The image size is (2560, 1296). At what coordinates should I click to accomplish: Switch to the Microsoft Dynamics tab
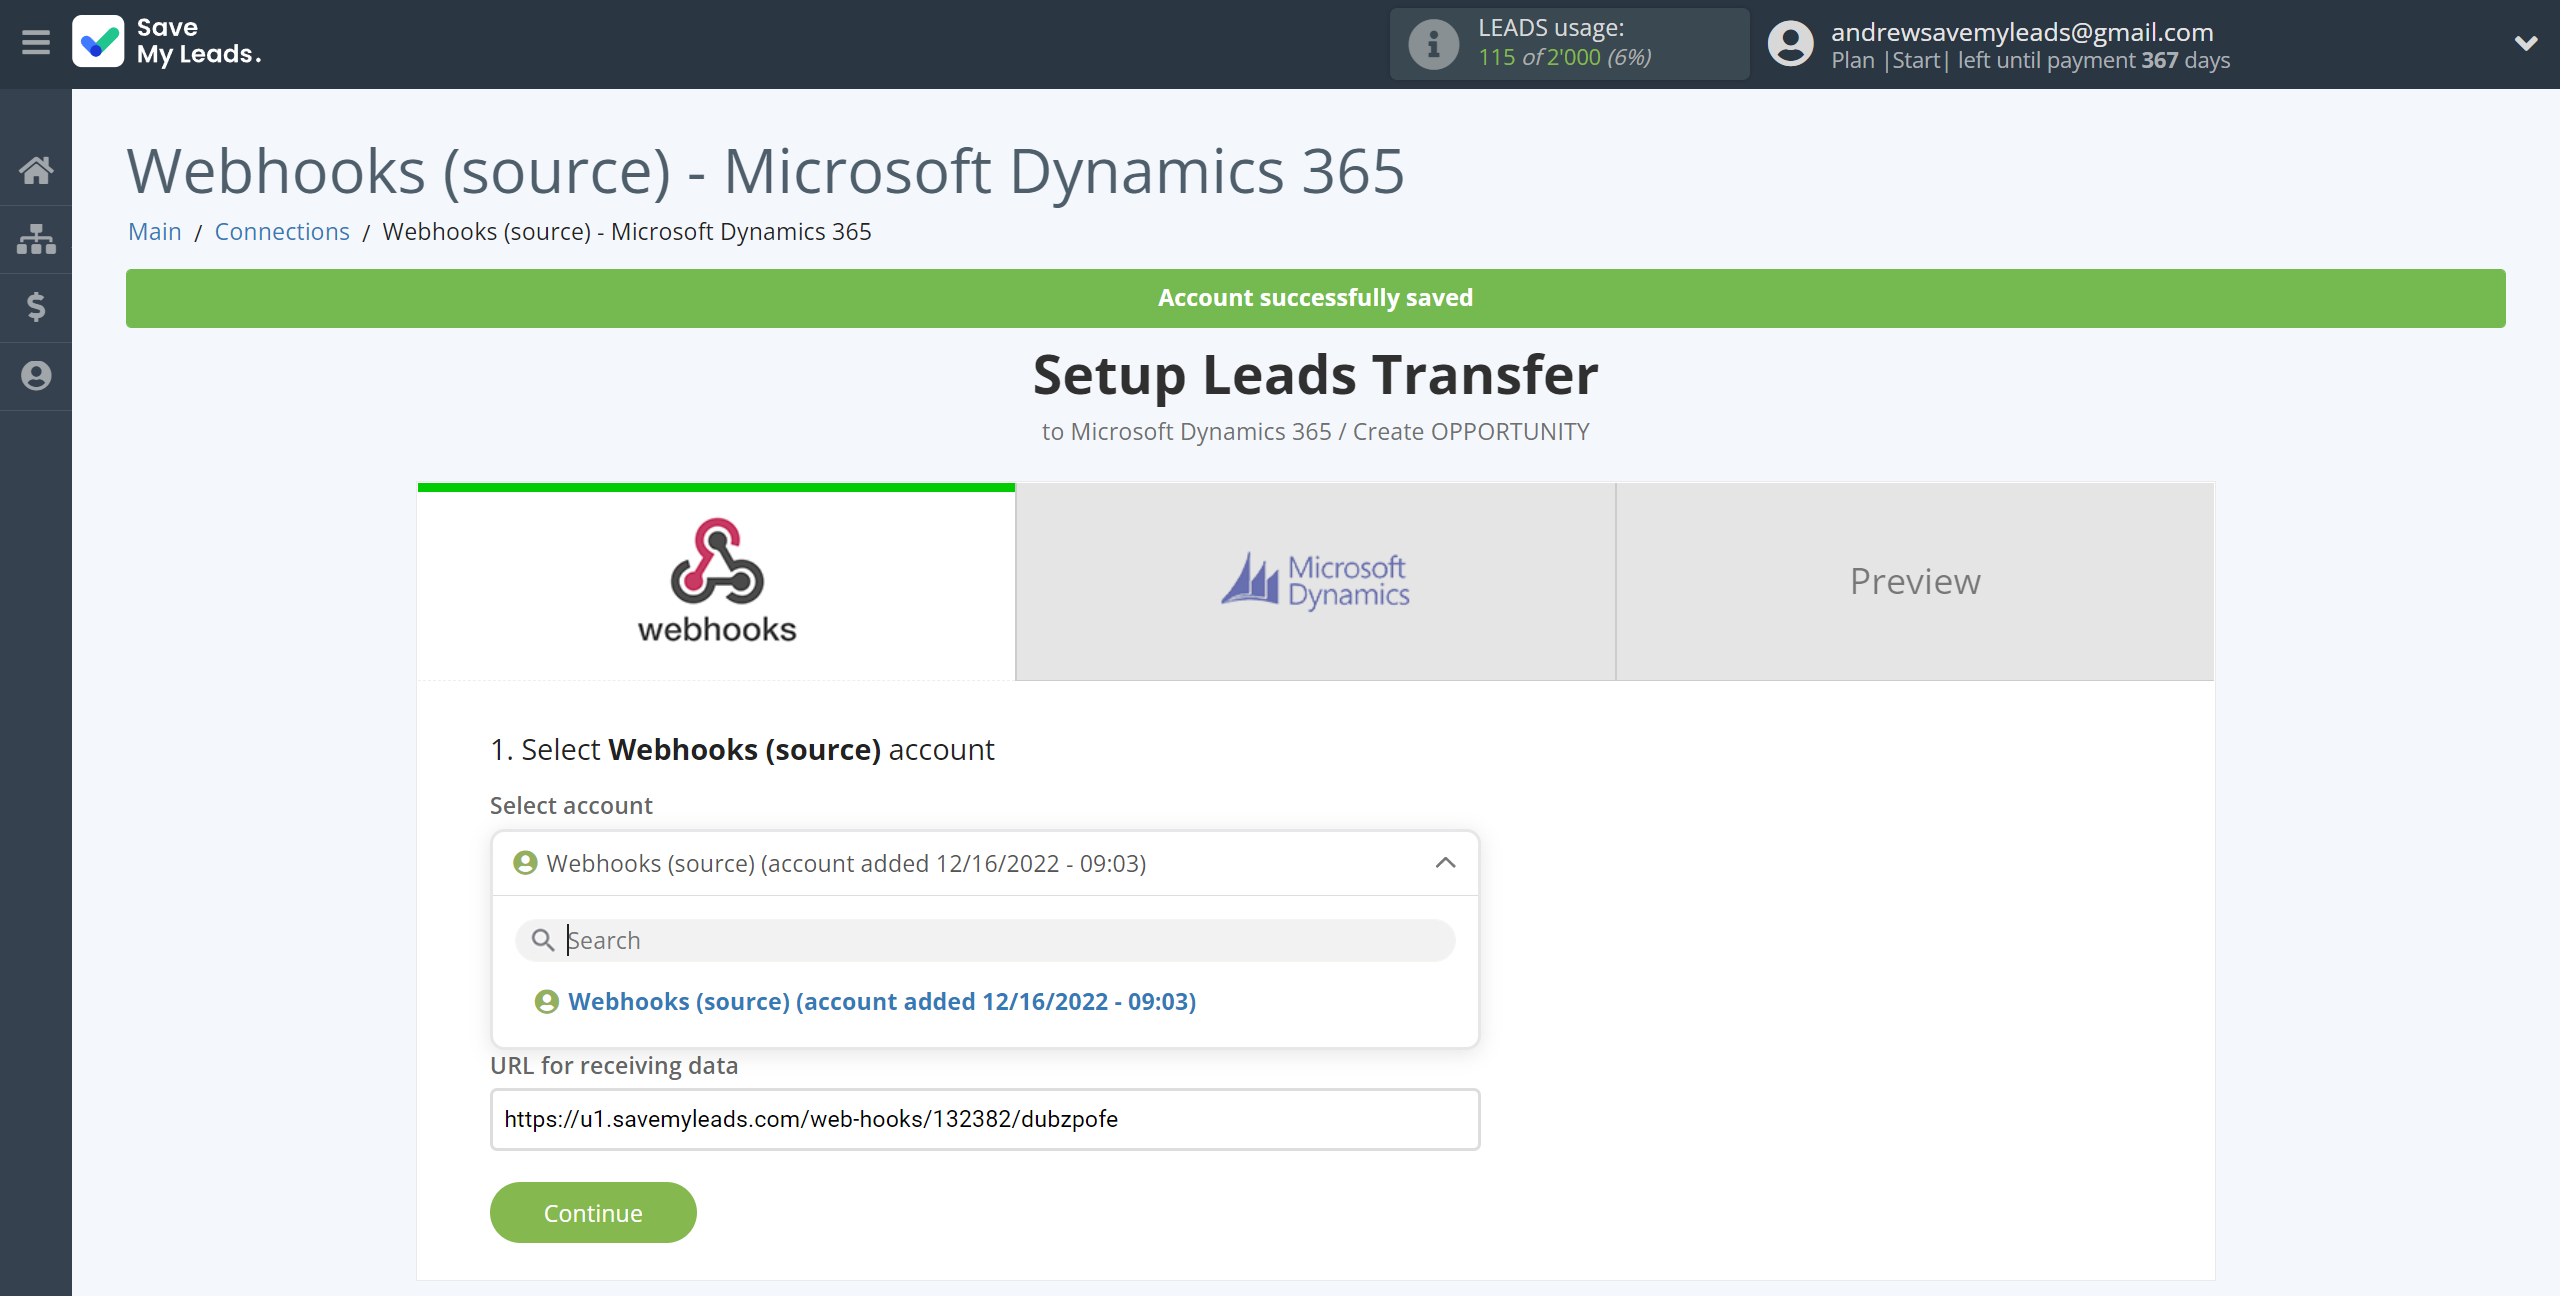[1315, 582]
